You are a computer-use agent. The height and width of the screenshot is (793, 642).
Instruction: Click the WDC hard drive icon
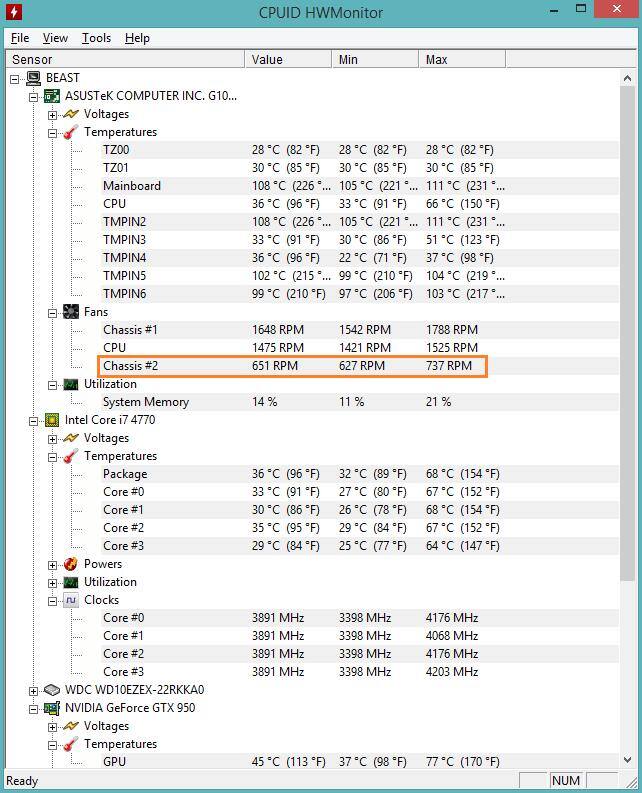coord(52,690)
